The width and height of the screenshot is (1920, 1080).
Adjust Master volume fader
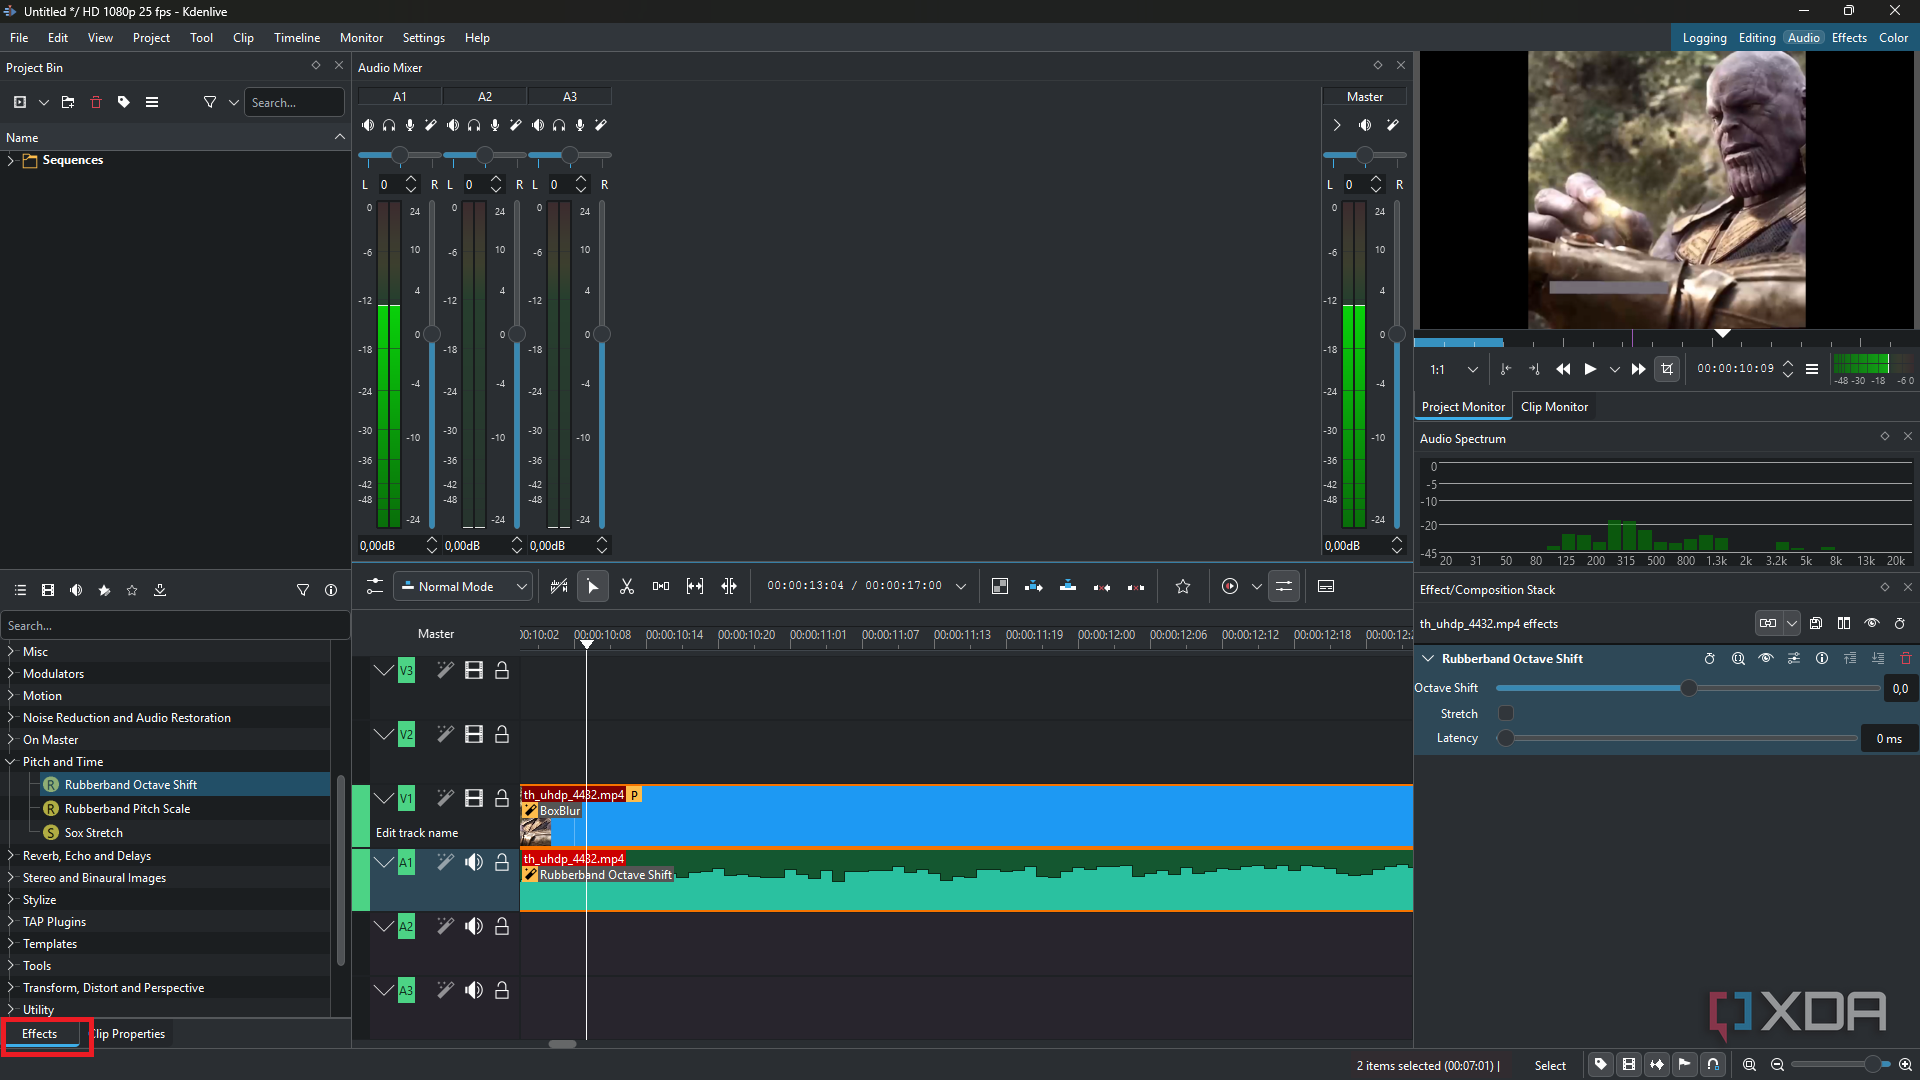(x=1397, y=335)
